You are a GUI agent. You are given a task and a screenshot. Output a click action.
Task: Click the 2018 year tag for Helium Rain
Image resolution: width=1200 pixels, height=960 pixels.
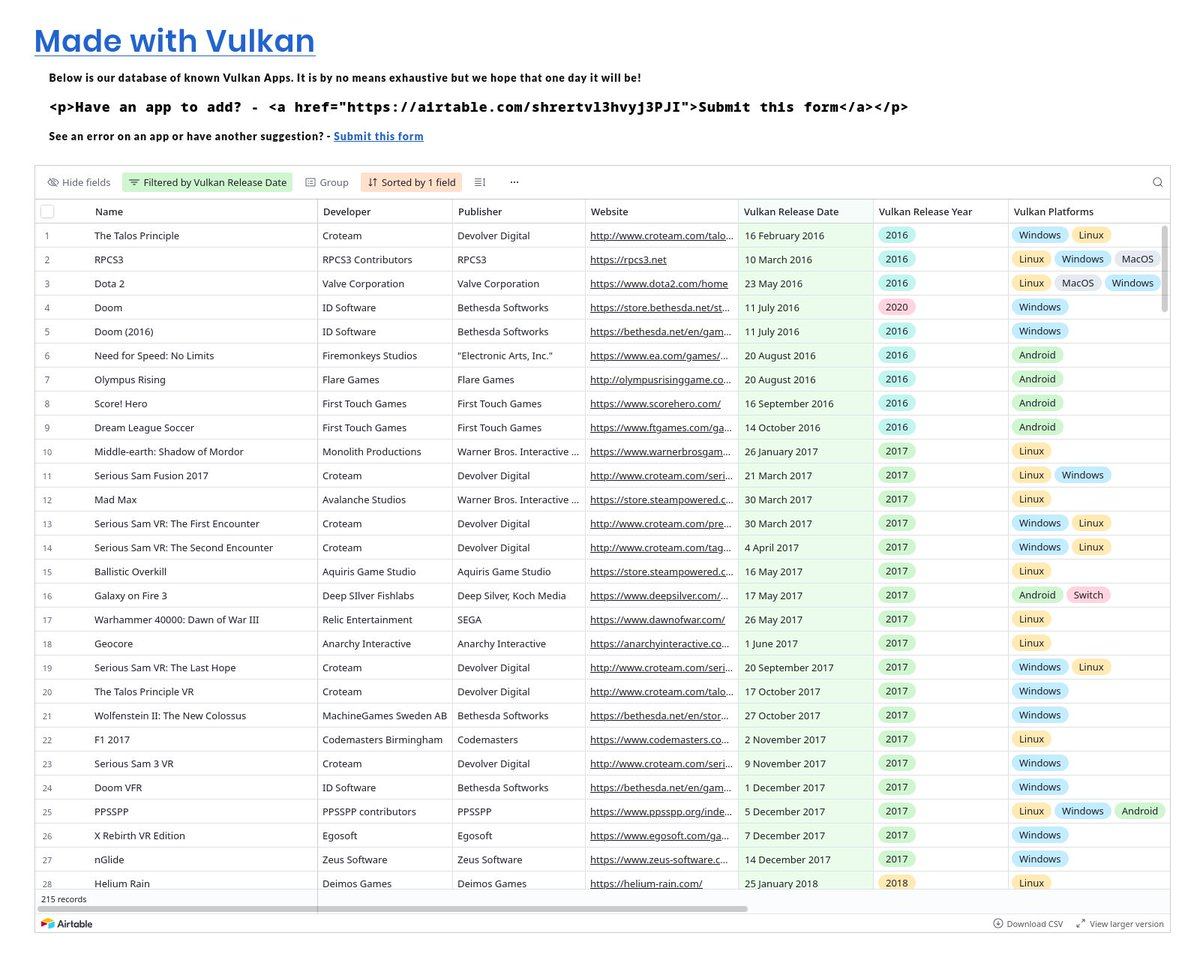pos(896,883)
